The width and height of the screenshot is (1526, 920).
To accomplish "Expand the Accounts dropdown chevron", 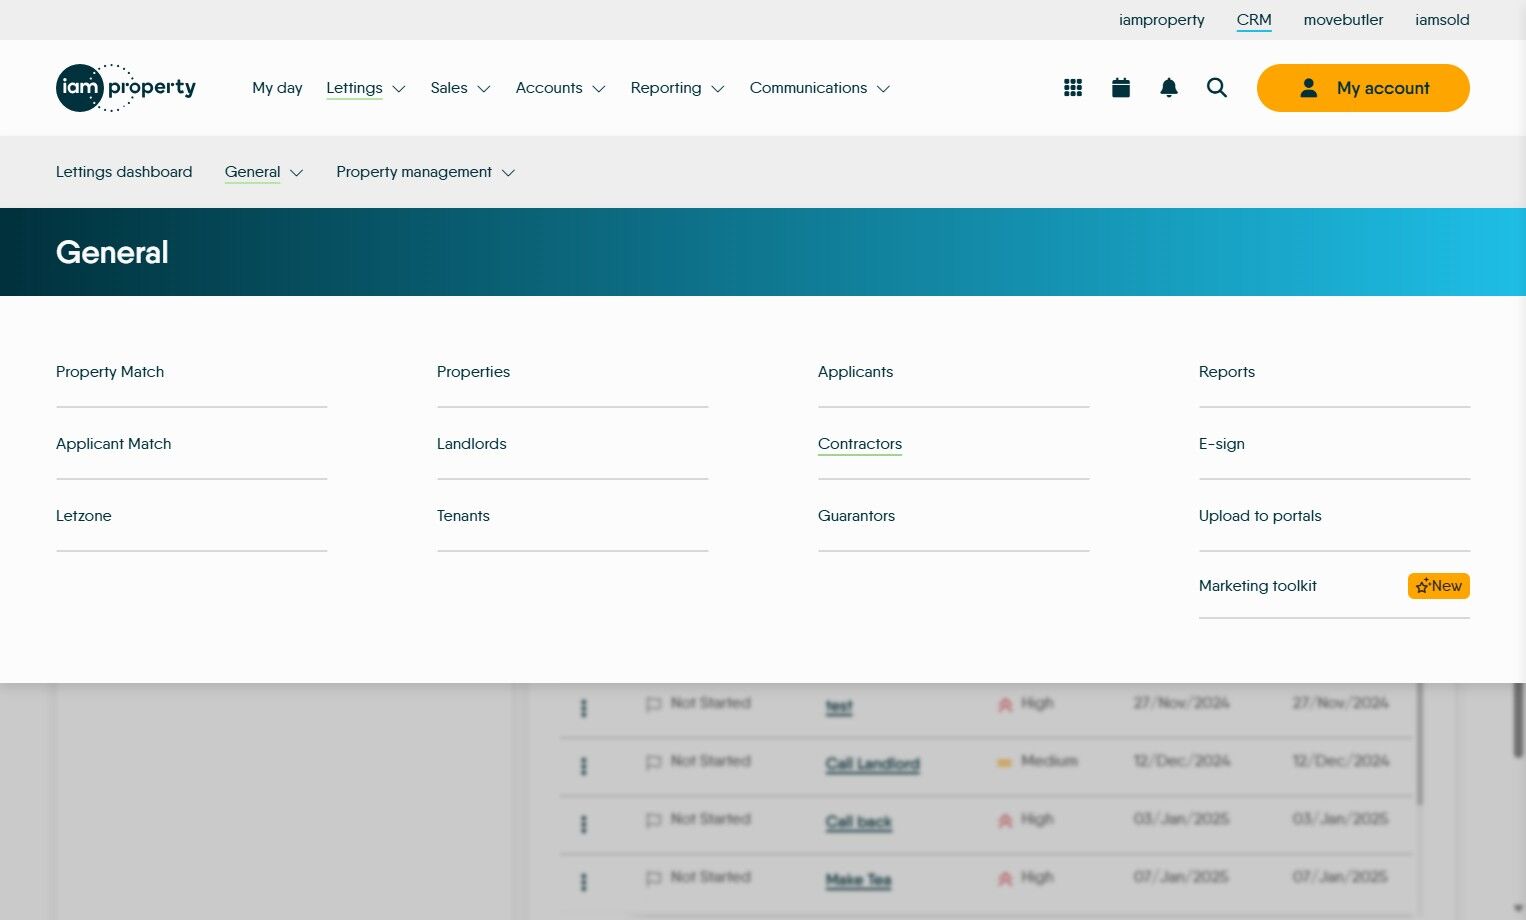I will pyautogui.click(x=599, y=89).
